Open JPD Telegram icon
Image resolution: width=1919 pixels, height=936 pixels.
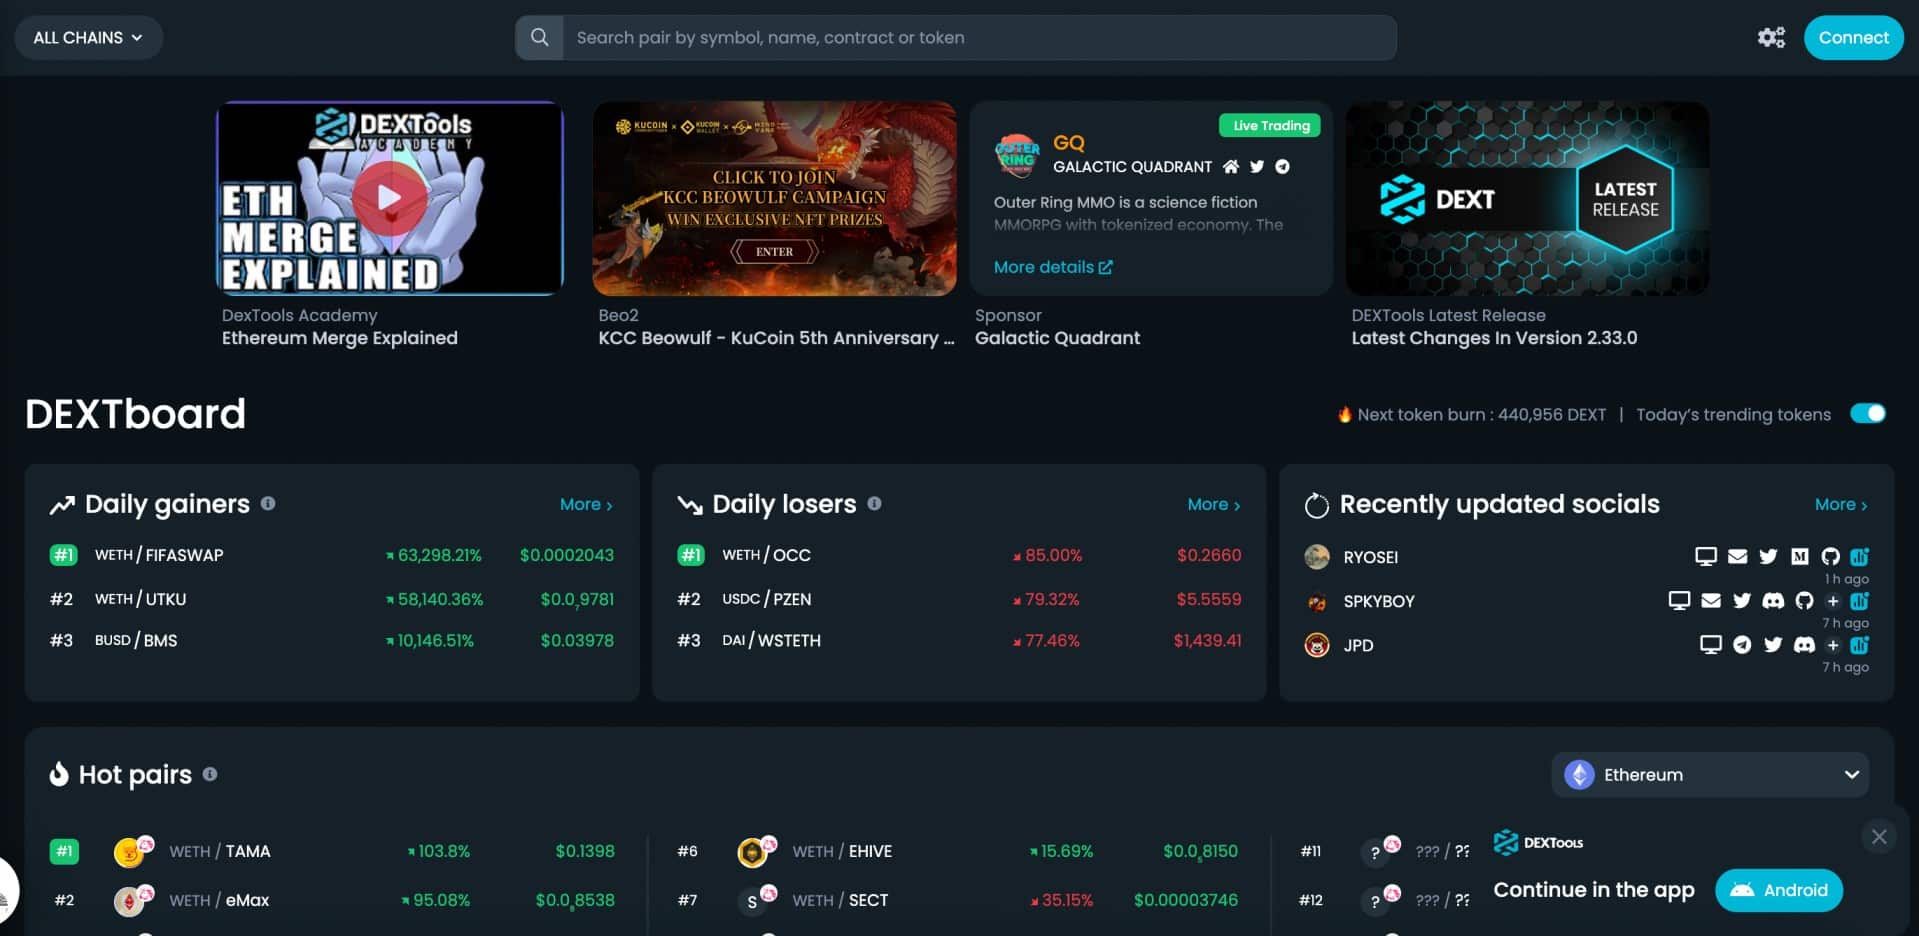click(x=1742, y=644)
